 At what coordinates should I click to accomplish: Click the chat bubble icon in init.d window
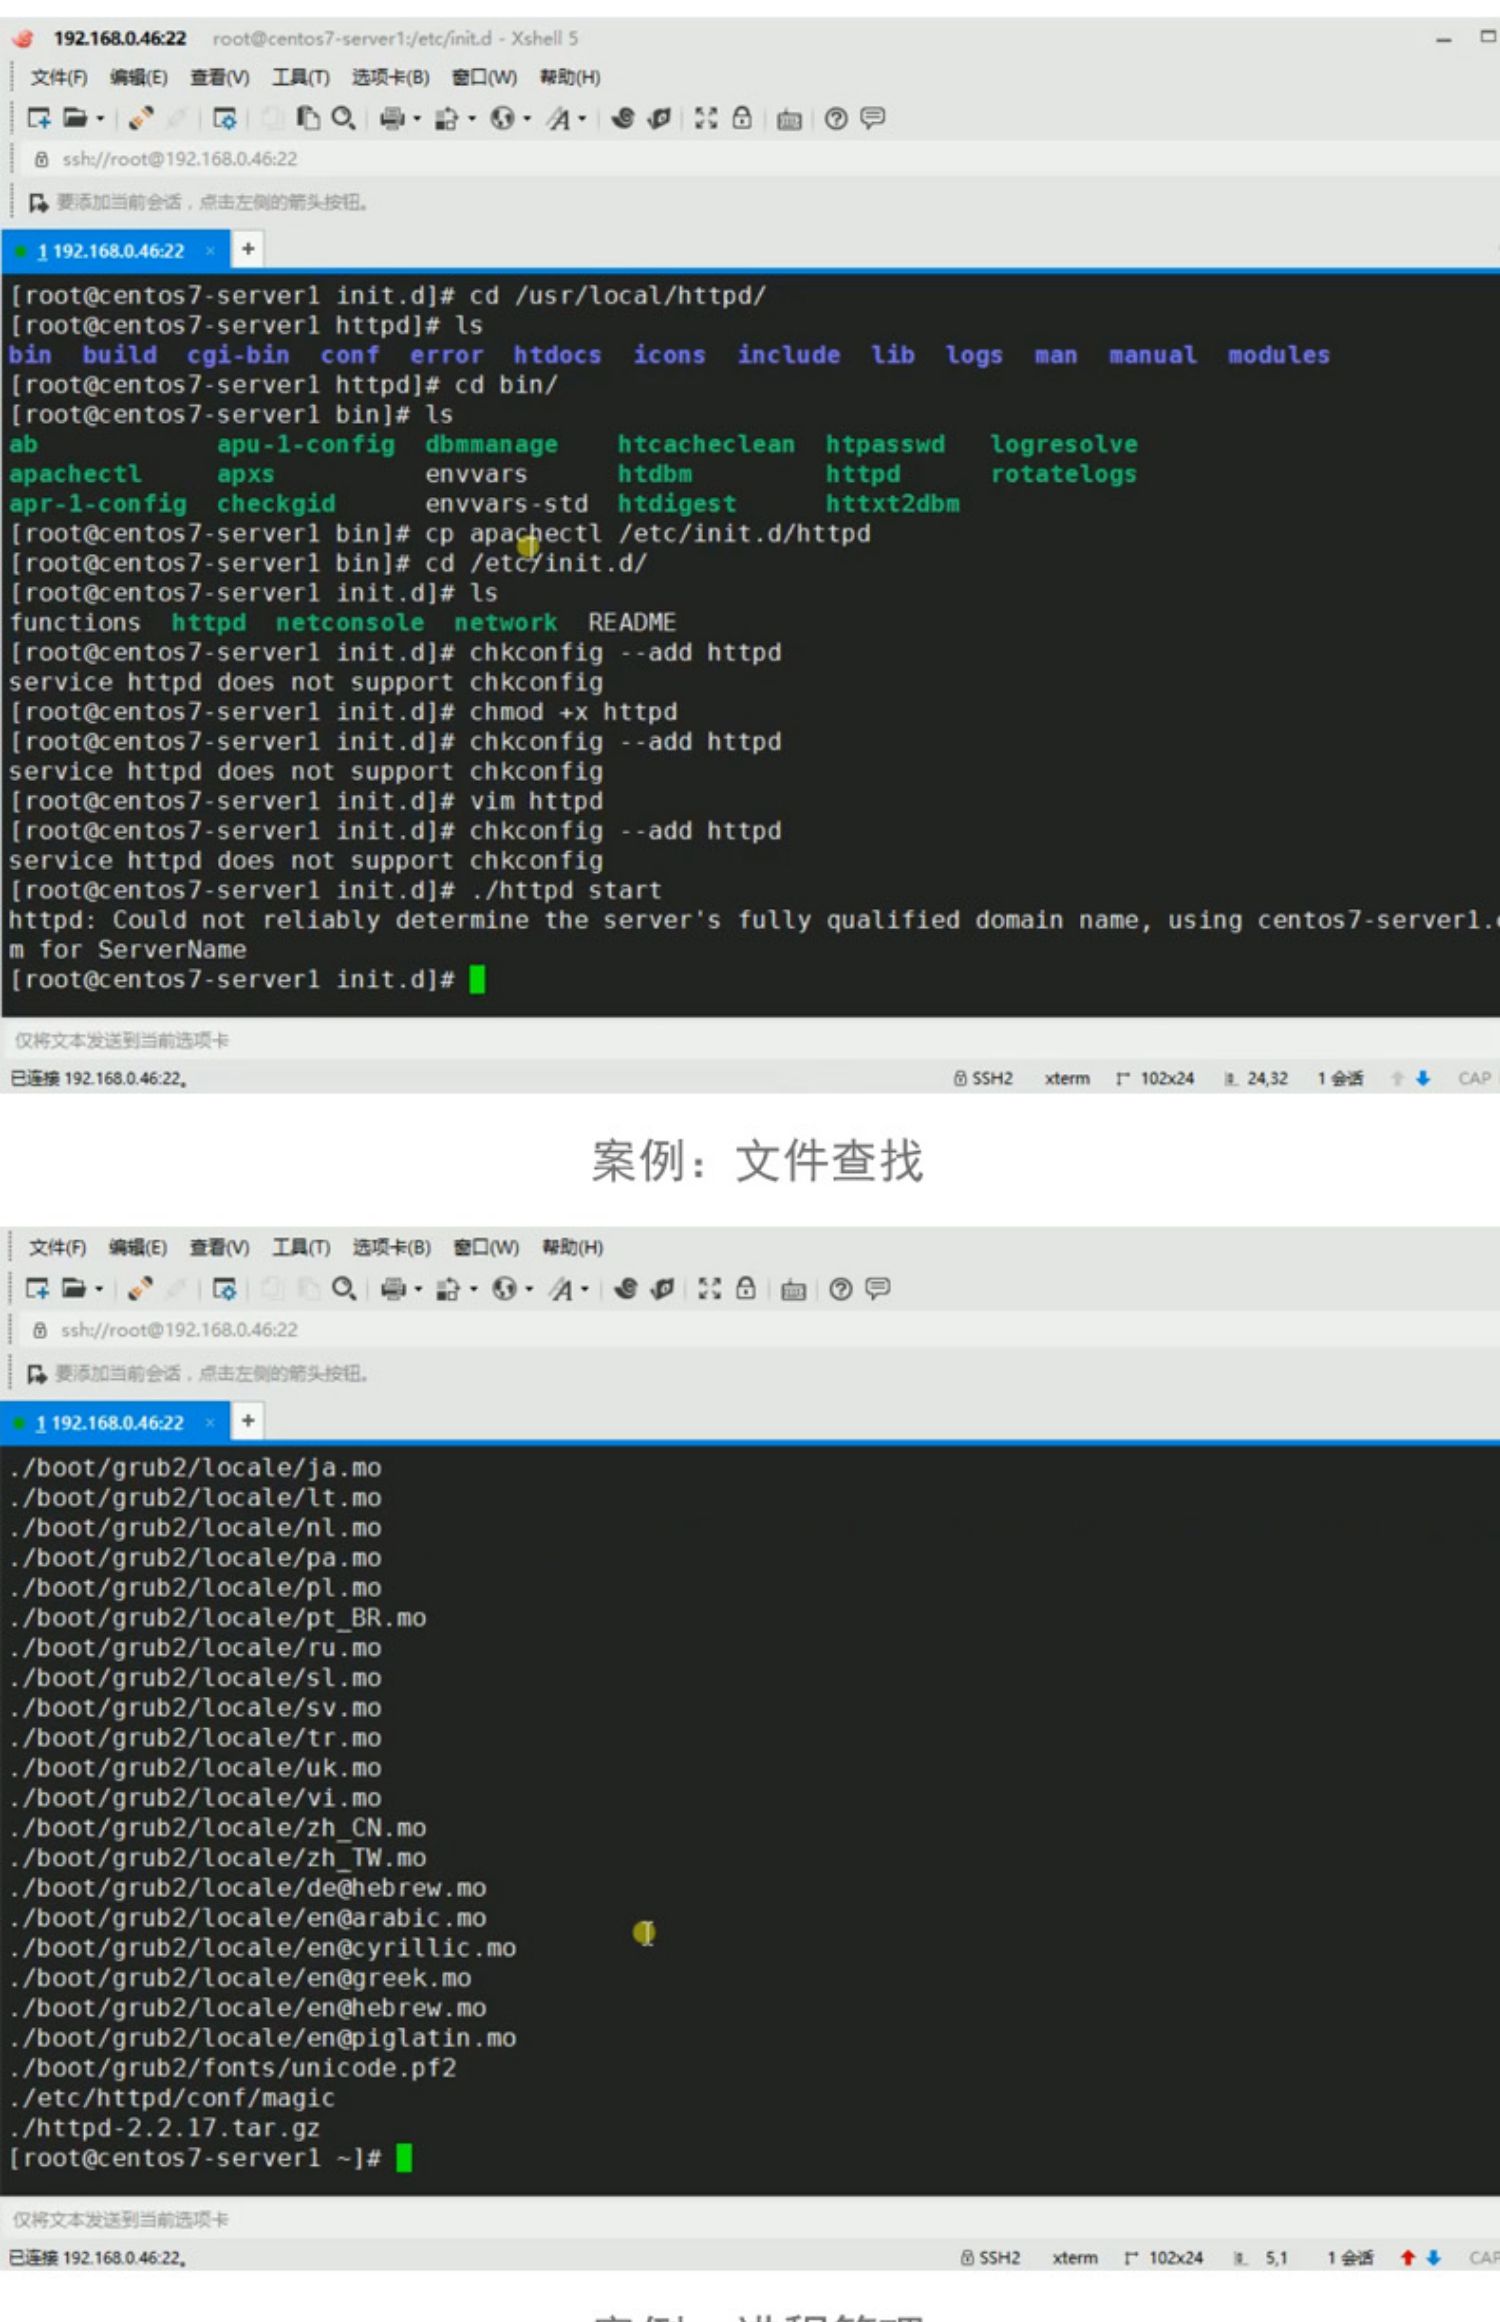[873, 119]
